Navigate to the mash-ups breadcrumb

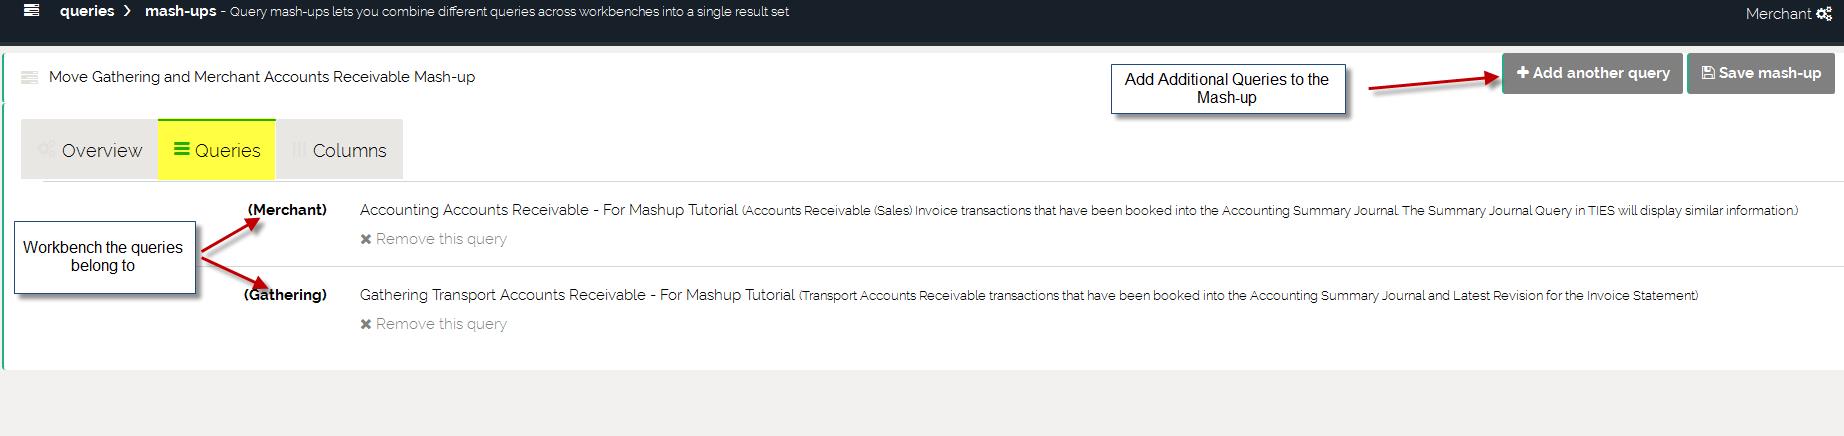tap(180, 12)
